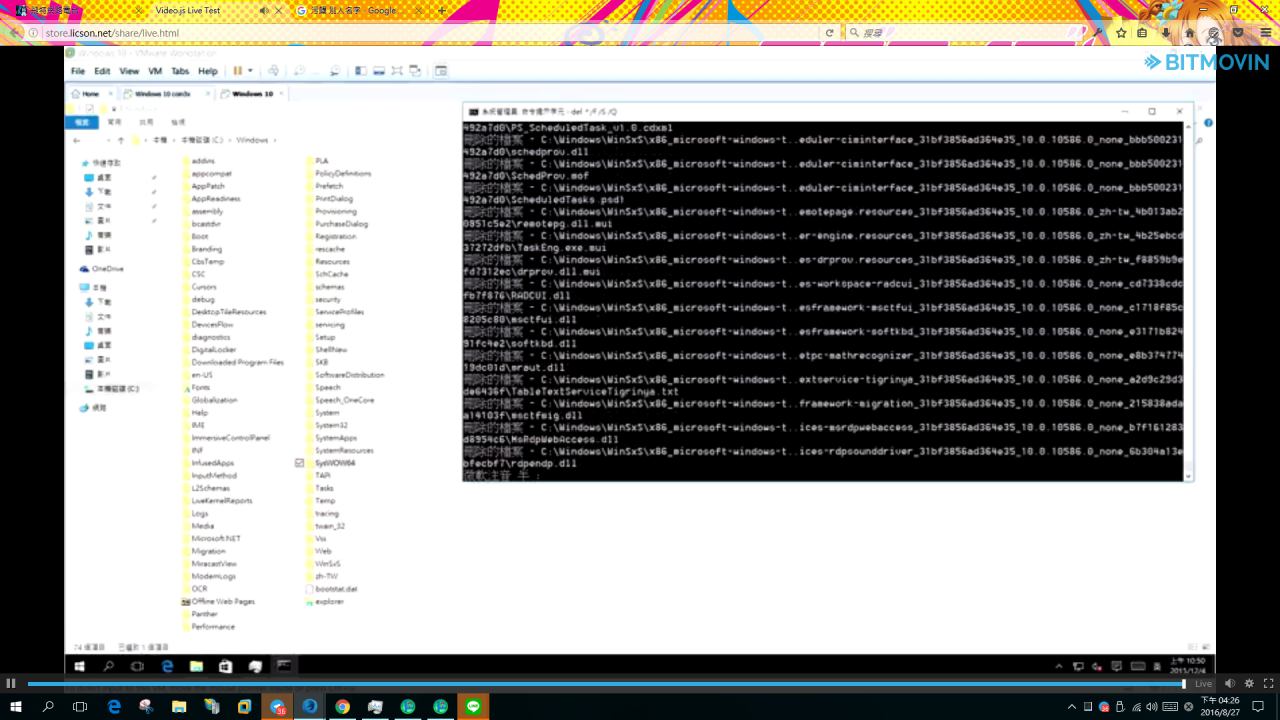Open the browser hamburger menu
The width and height of the screenshot is (1280, 720).
(x=1265, y=33)
